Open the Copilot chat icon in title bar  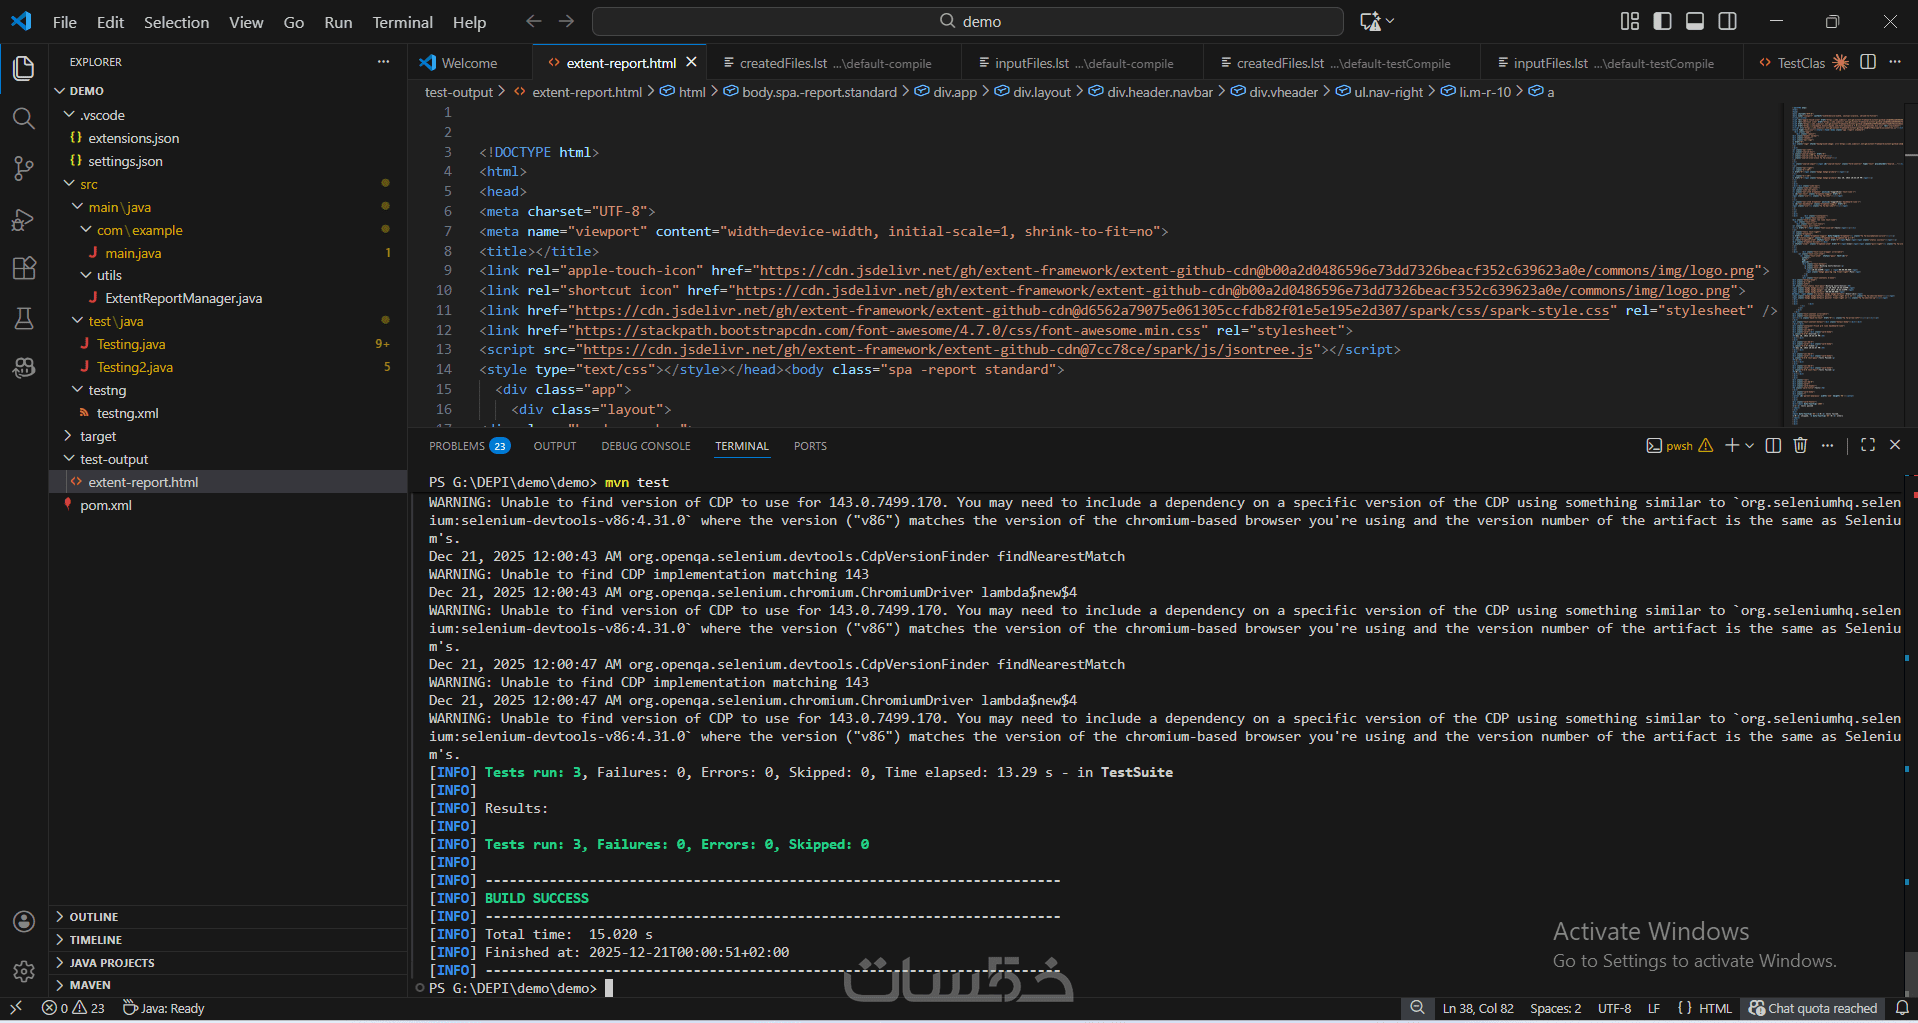click(x=1370, y=21)
